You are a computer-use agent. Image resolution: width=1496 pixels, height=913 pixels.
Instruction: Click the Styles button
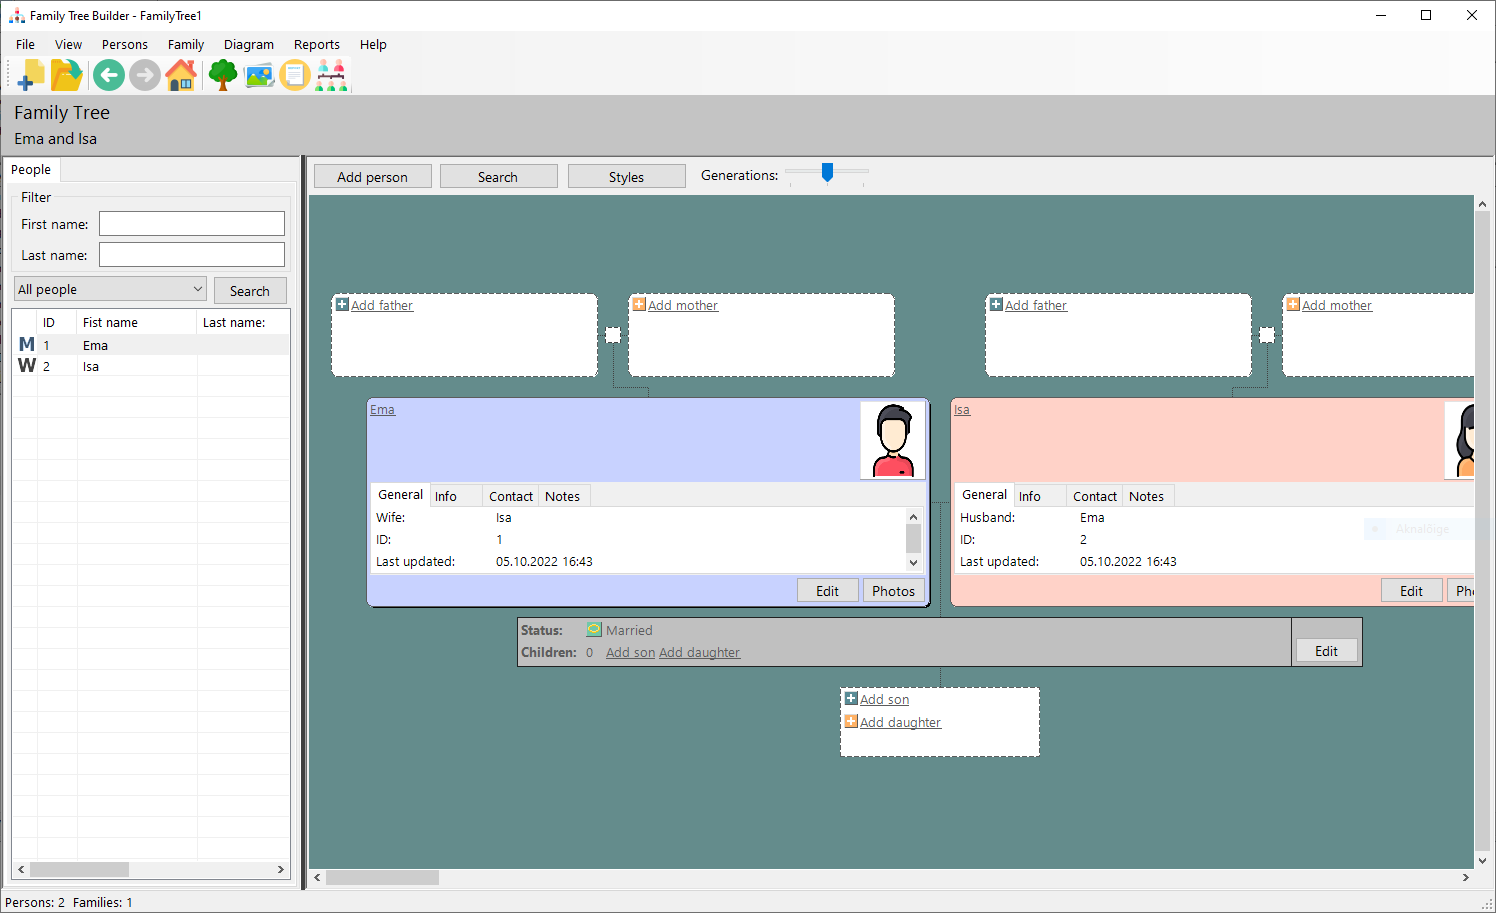click(x=626, y=177)
